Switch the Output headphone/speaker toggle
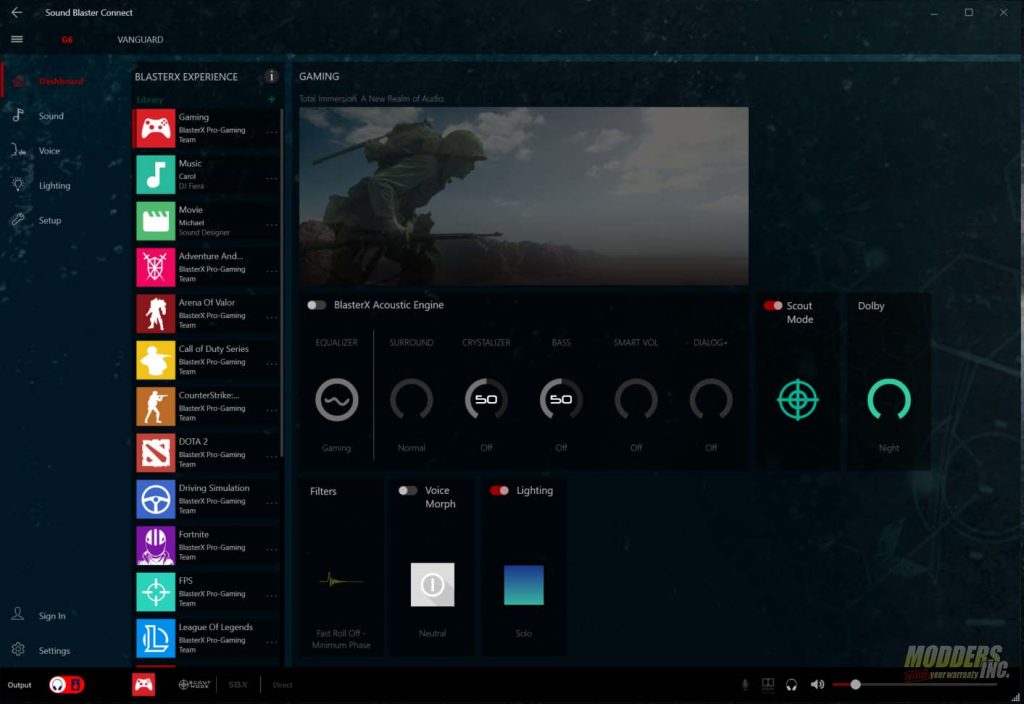1024x704 pixels. [x=67, y=684]
